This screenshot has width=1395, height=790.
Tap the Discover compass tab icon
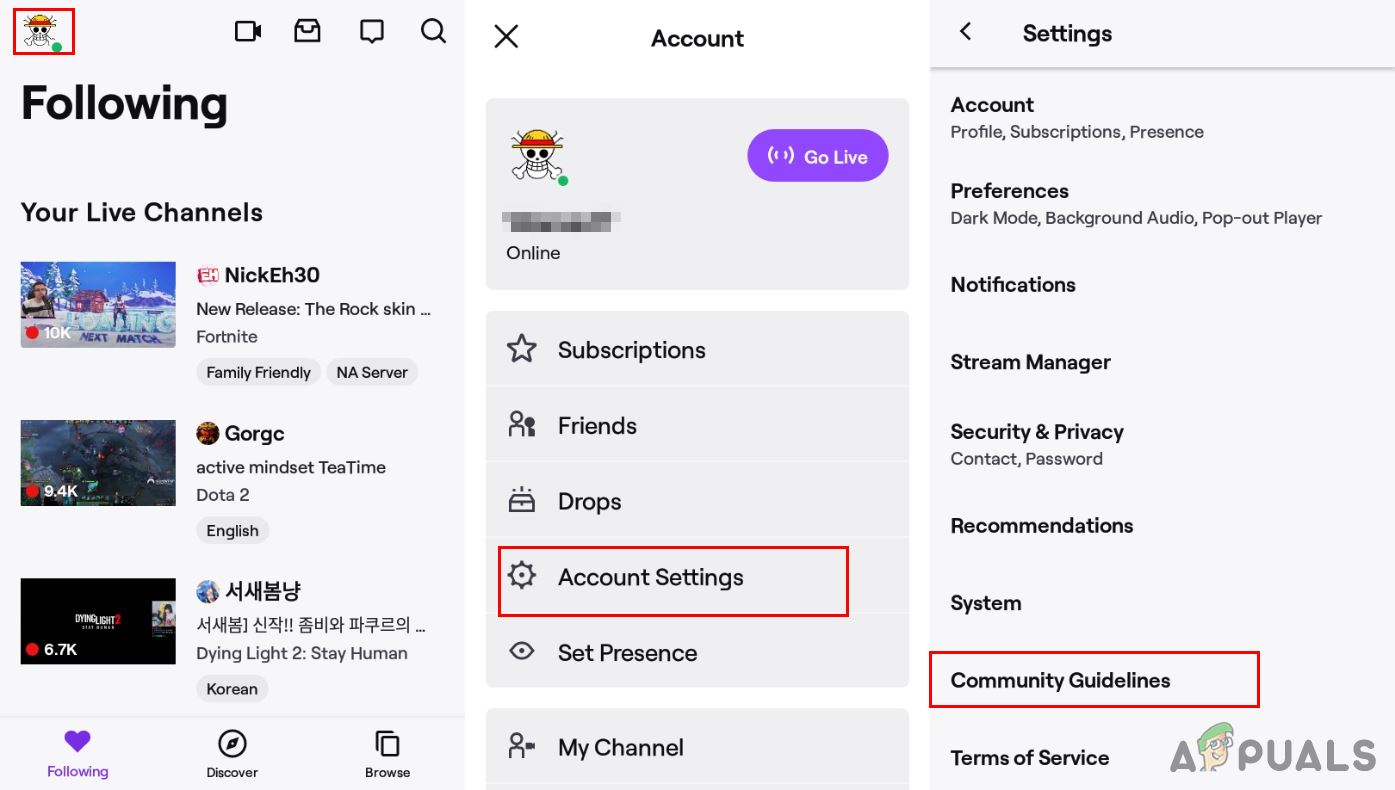tap(232, 744)
